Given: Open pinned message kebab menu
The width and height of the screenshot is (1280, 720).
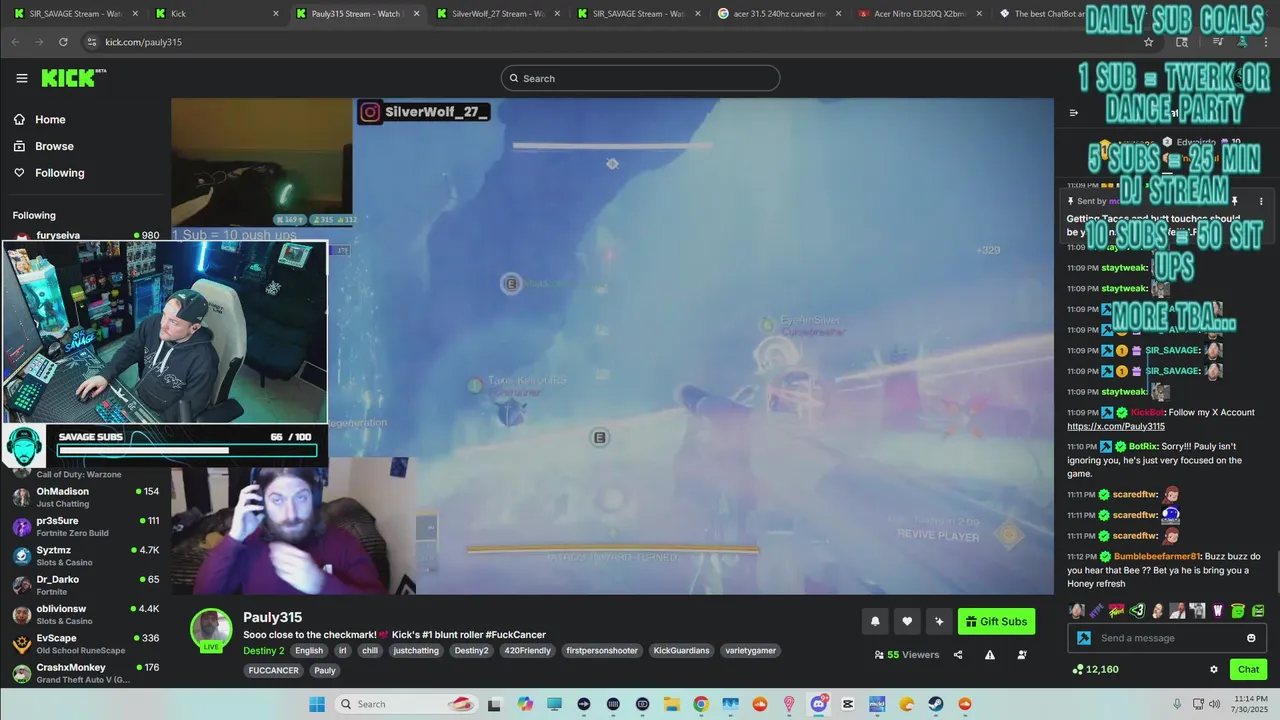Looking at the screenshot, I should click(x=1261, y=201).
